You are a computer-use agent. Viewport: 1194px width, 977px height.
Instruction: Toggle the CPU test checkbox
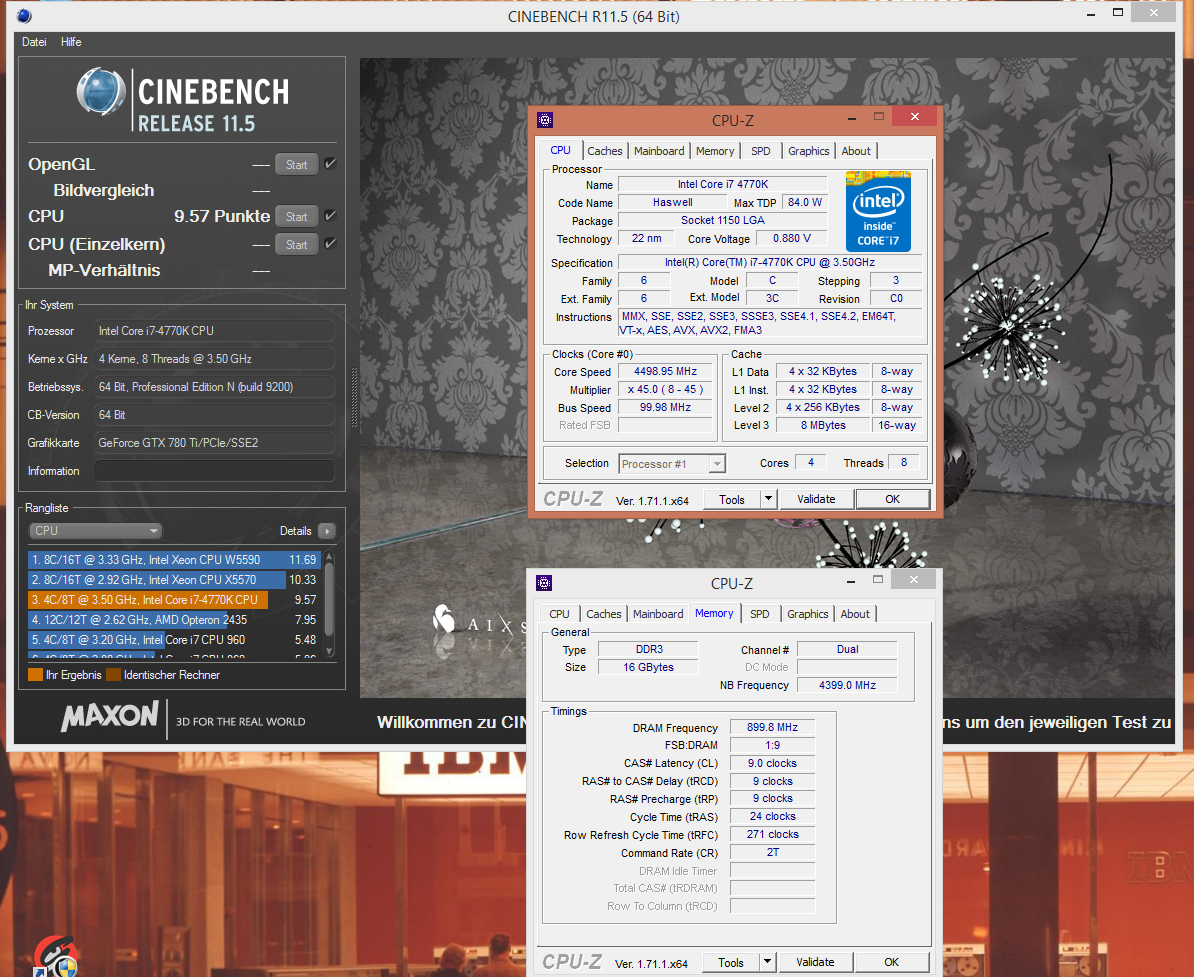point(330,216)
